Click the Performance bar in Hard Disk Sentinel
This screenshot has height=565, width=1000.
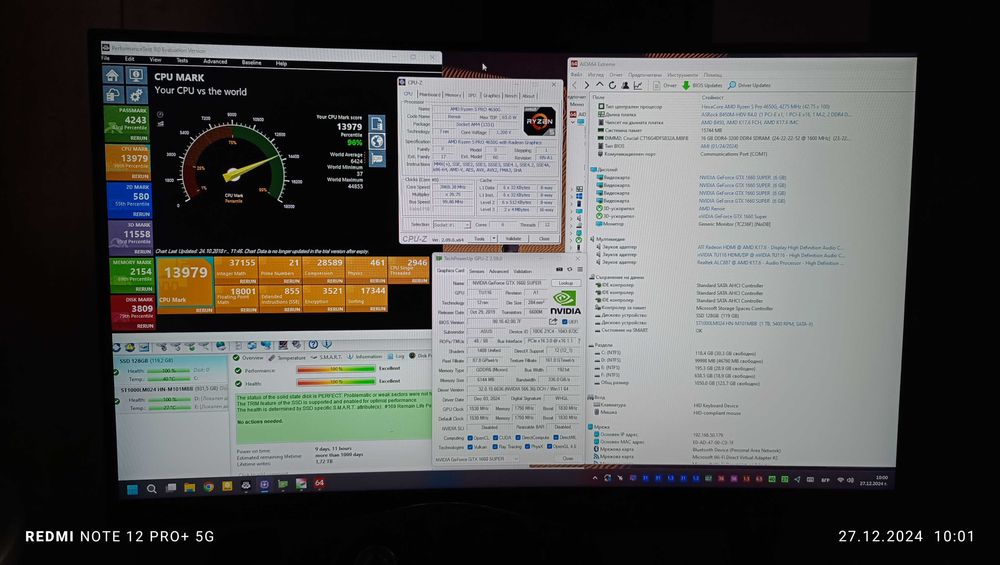coord(335,369)
